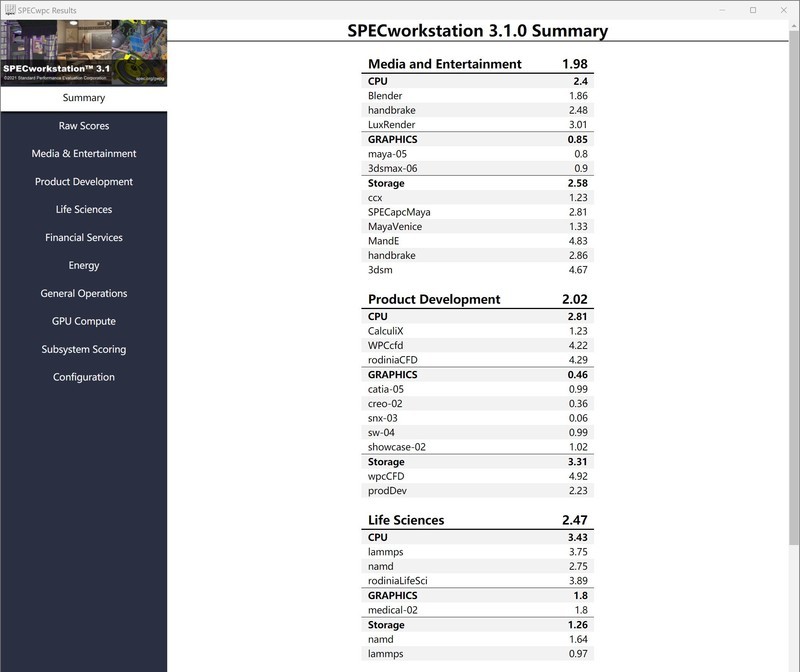Select the MayaVenice row
The width and height of the screenshot is (800, 672).
click(x=478, y=227)
